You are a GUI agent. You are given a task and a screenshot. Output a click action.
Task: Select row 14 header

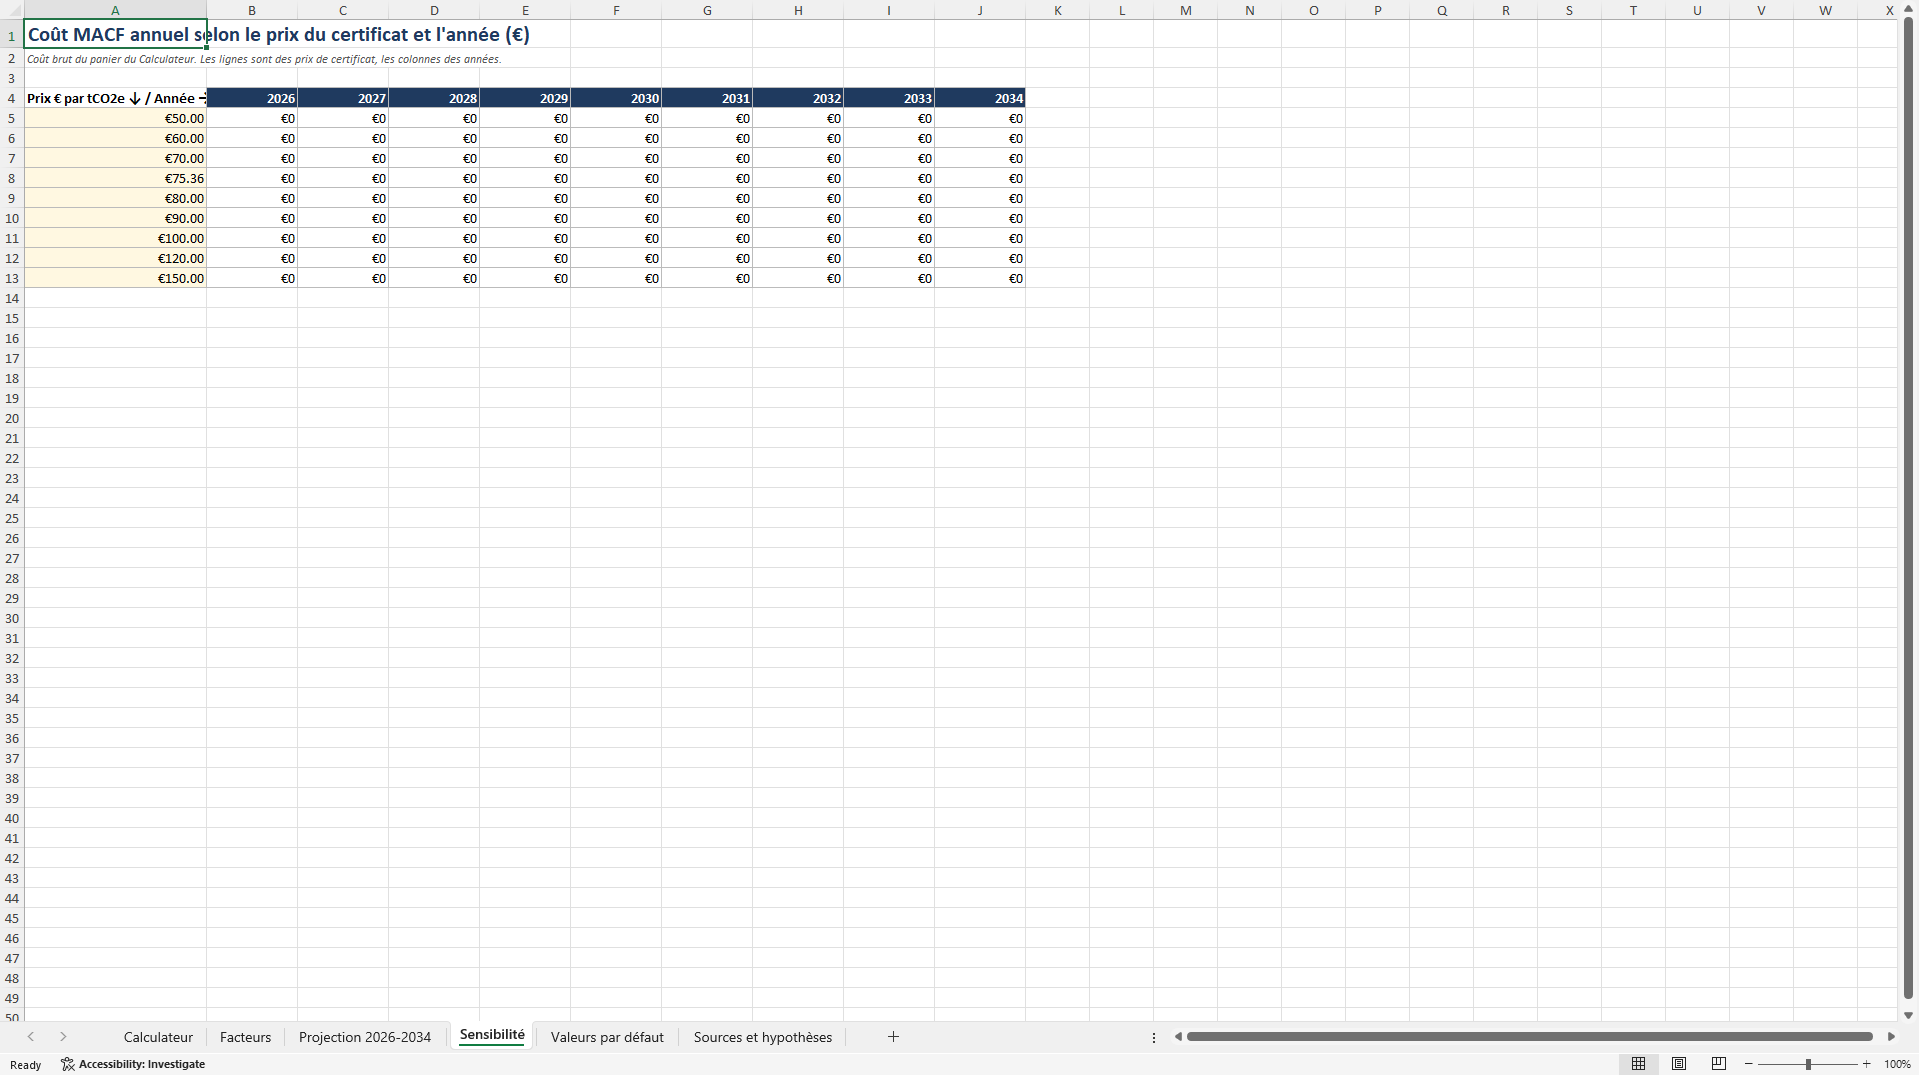click(12, 298)
